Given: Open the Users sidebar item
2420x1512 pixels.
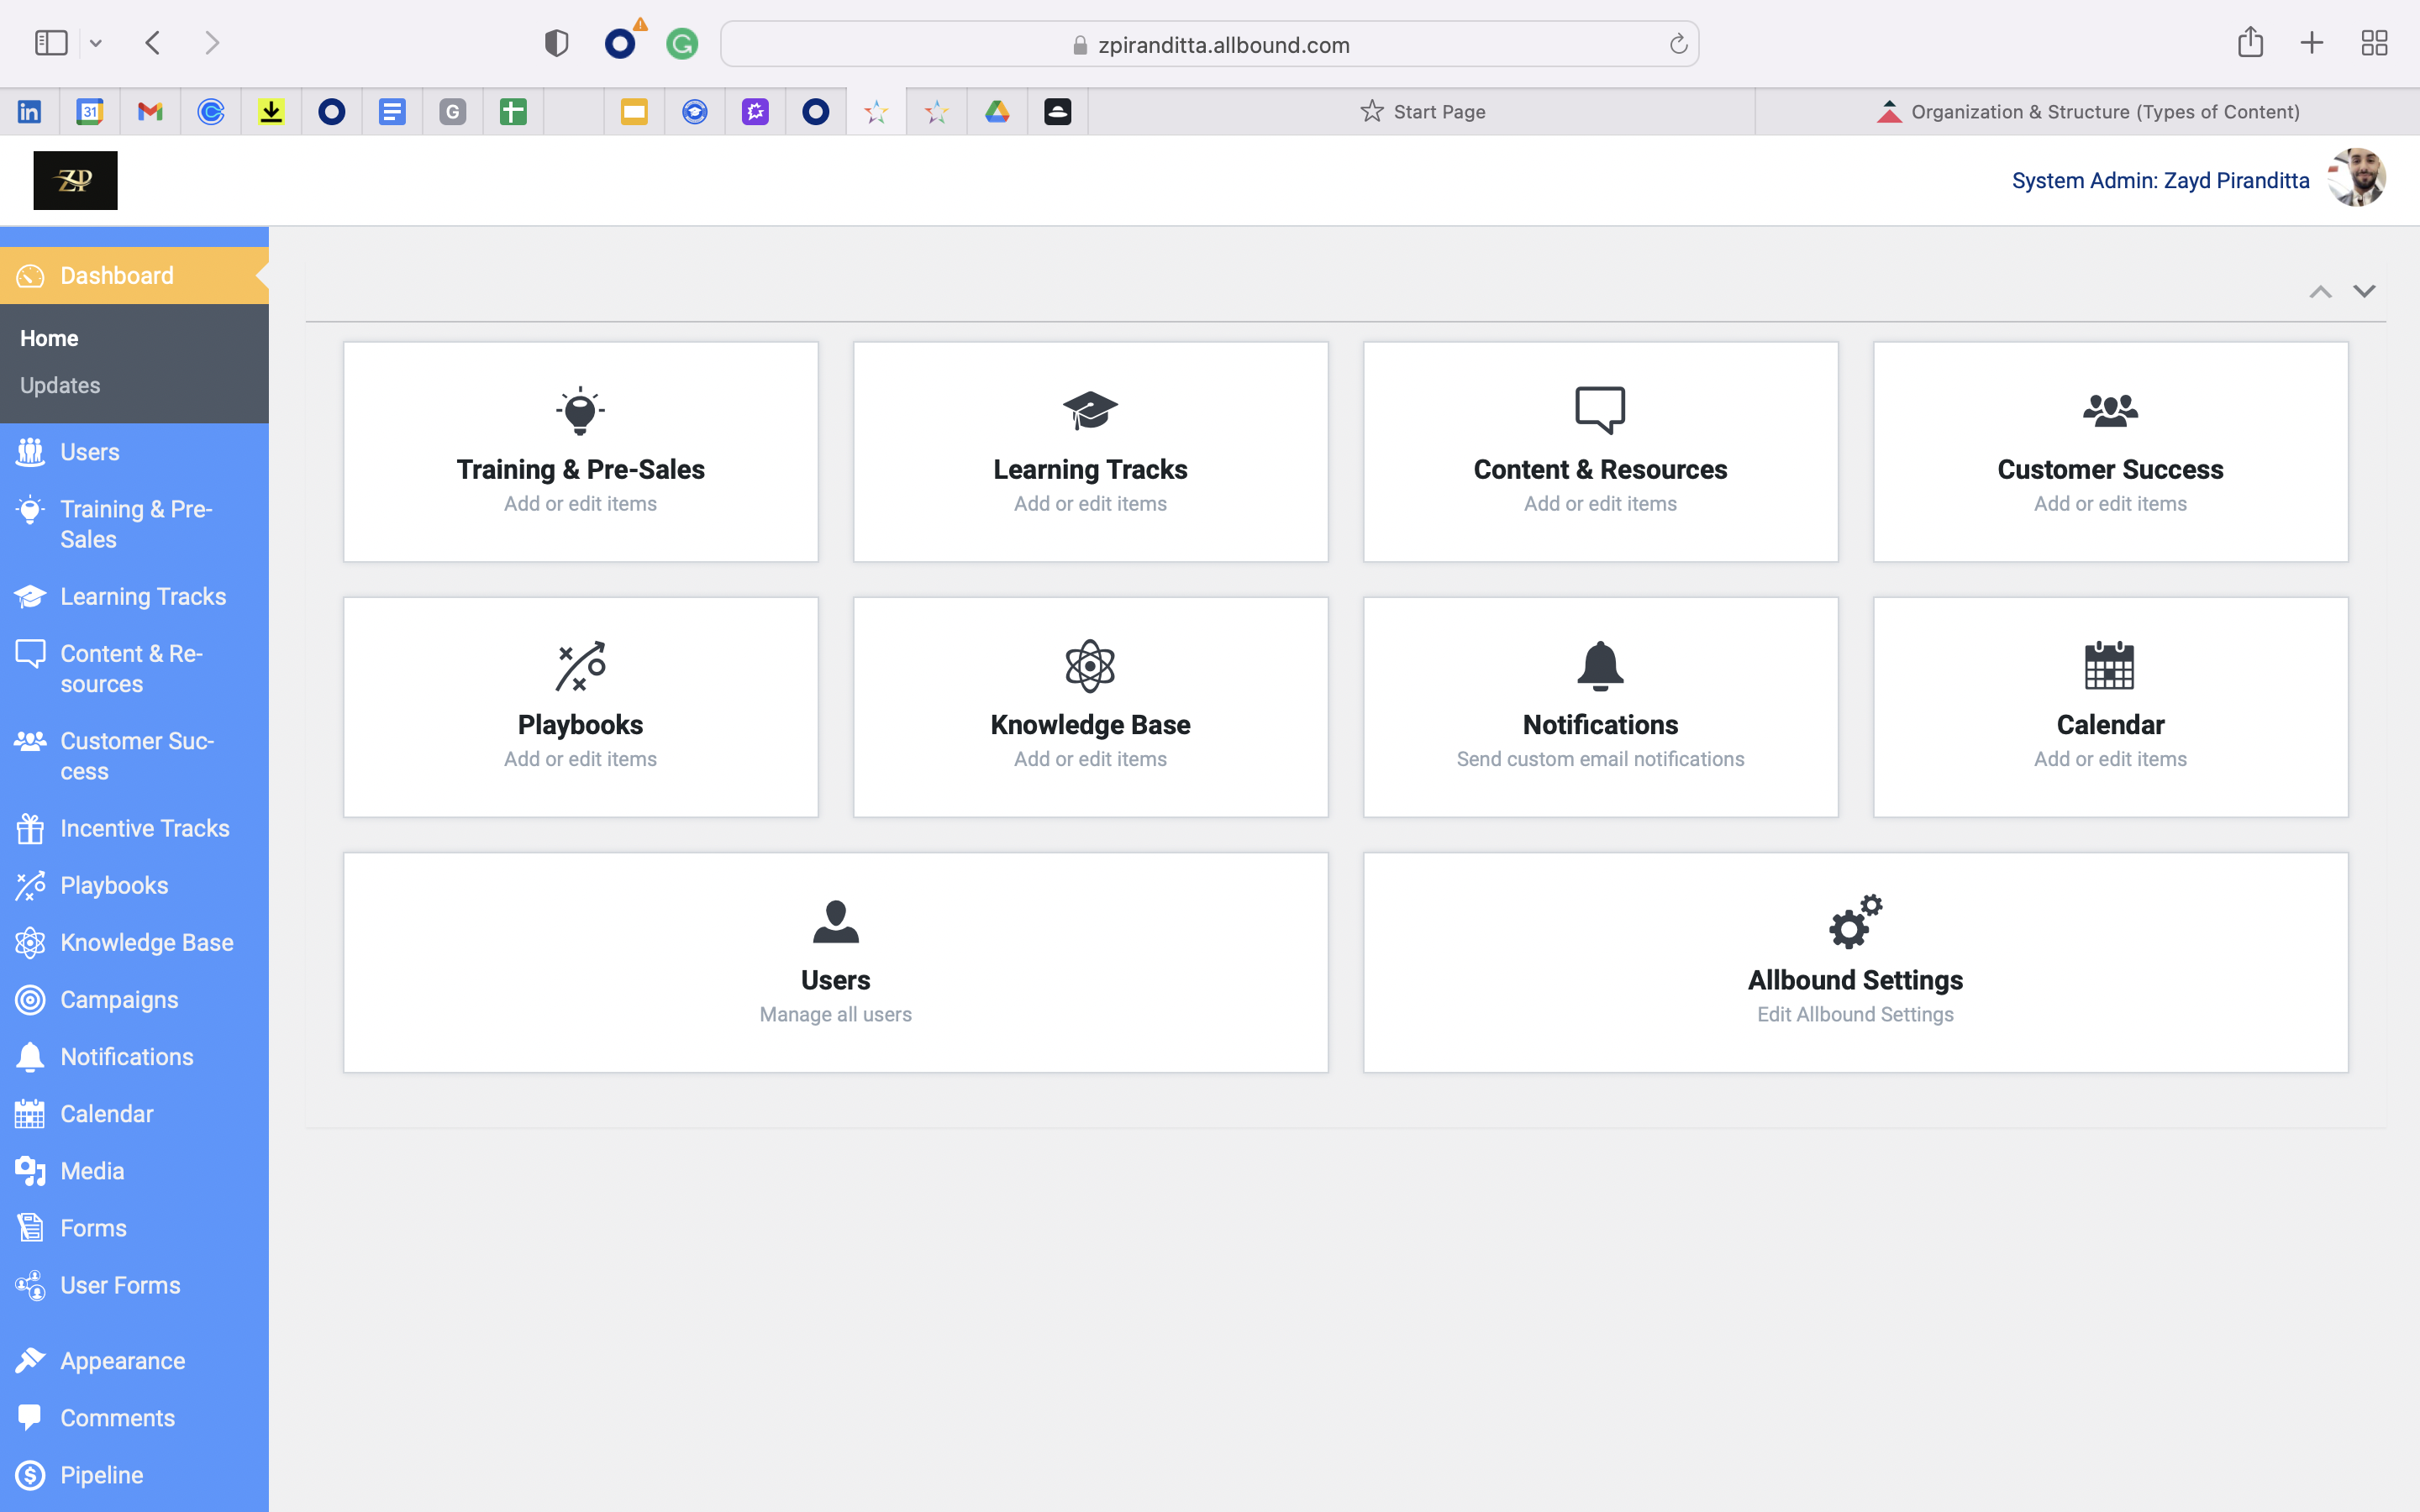Looking at the screenshot, I should pyautogui.click(x=134, y=452).
